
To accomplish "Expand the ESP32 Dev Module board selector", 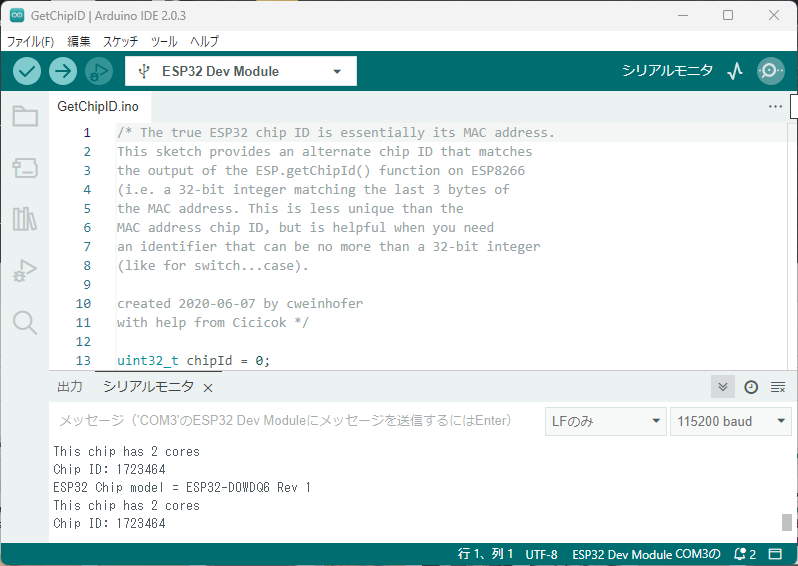I will click(x=240, y=71).
